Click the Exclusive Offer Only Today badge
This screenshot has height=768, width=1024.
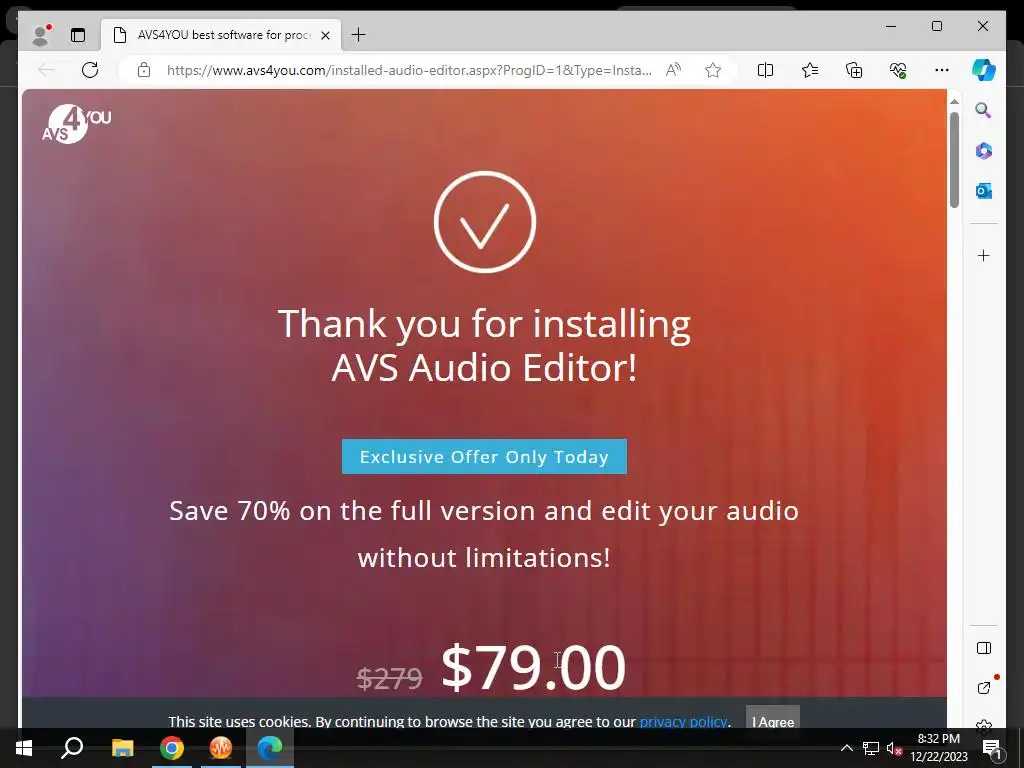484,456
